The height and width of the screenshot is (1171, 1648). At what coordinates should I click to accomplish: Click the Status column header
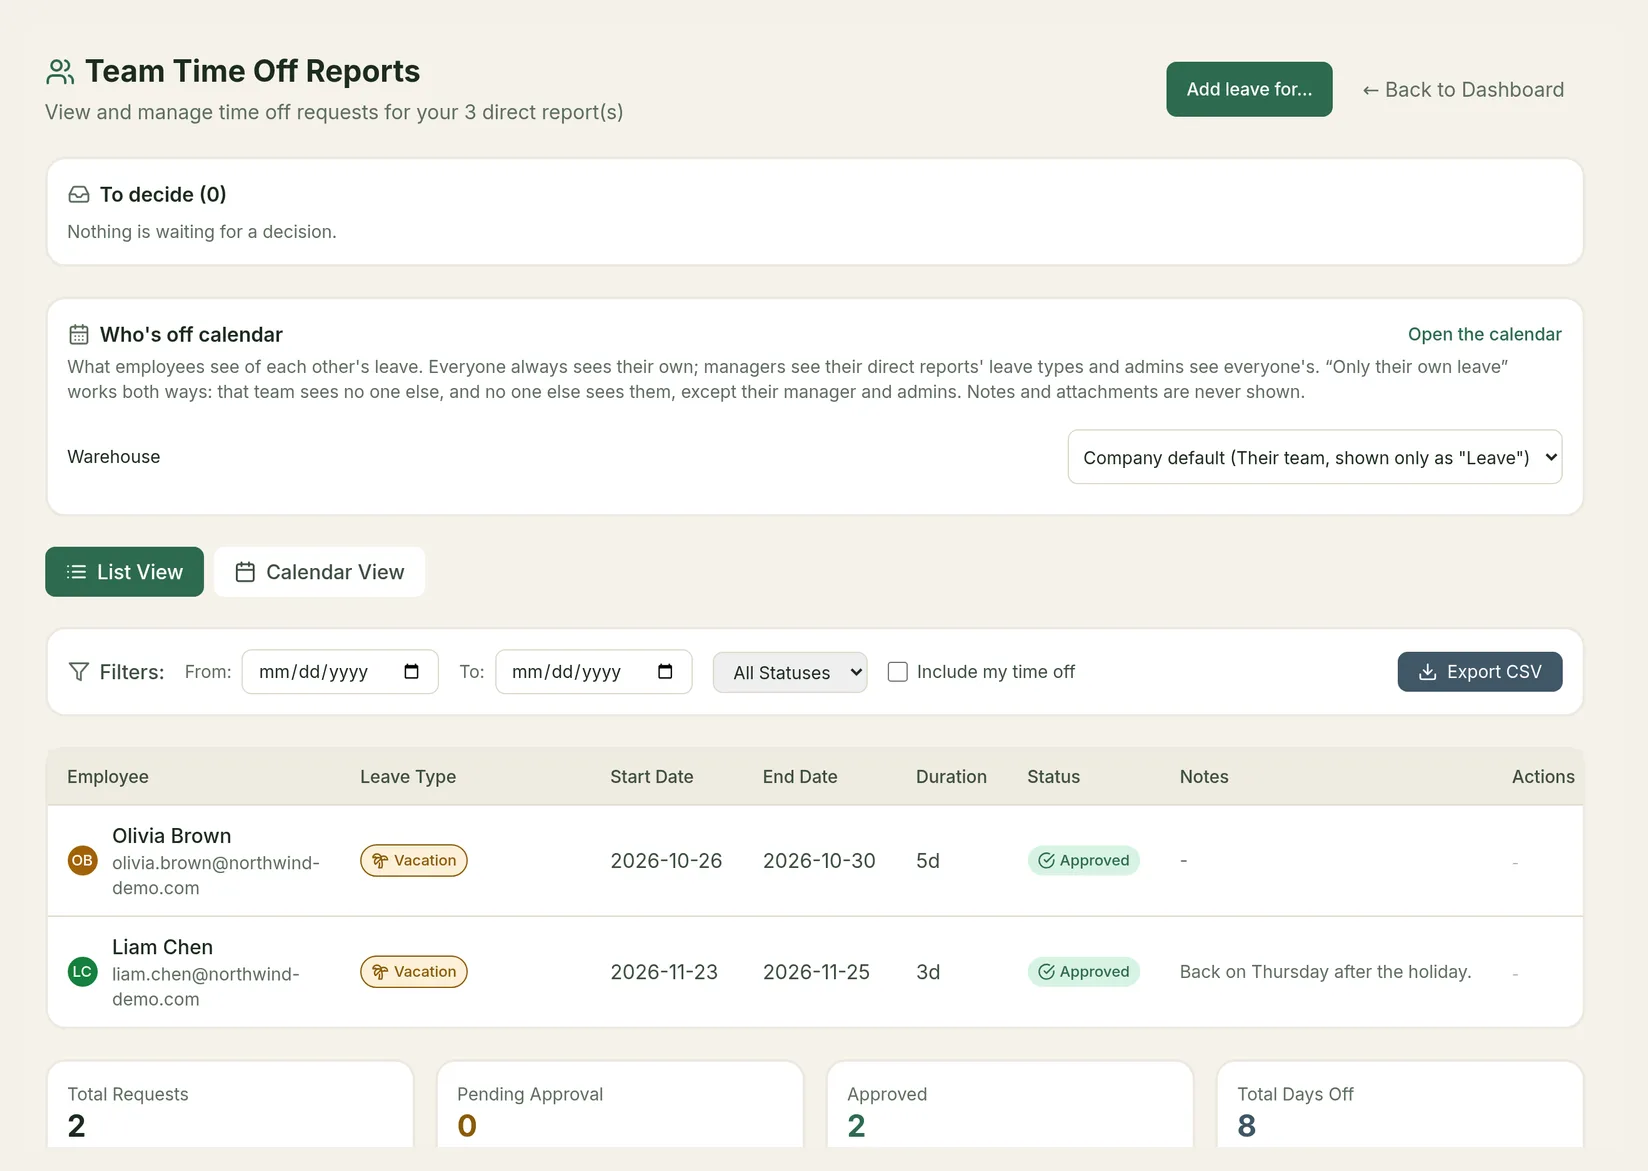[x=1054, y=777]
